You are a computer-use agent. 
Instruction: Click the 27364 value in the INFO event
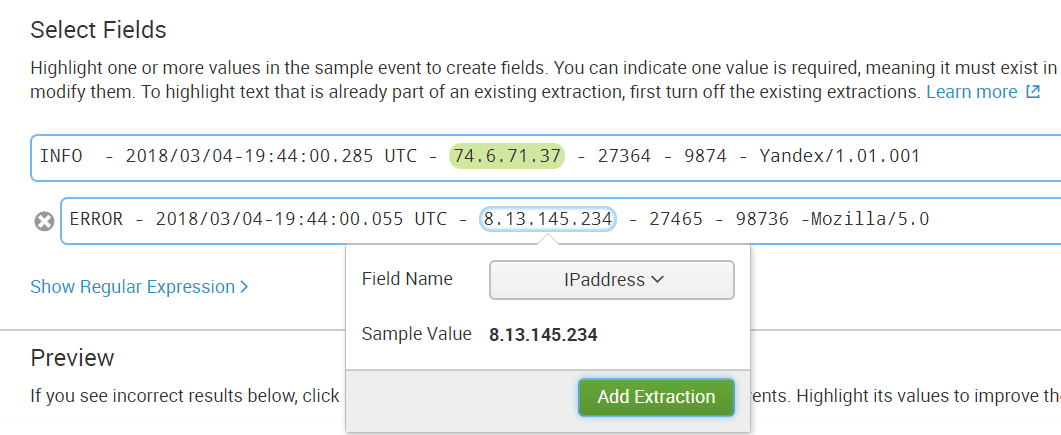pyautogui.click(x=625, y=156)
